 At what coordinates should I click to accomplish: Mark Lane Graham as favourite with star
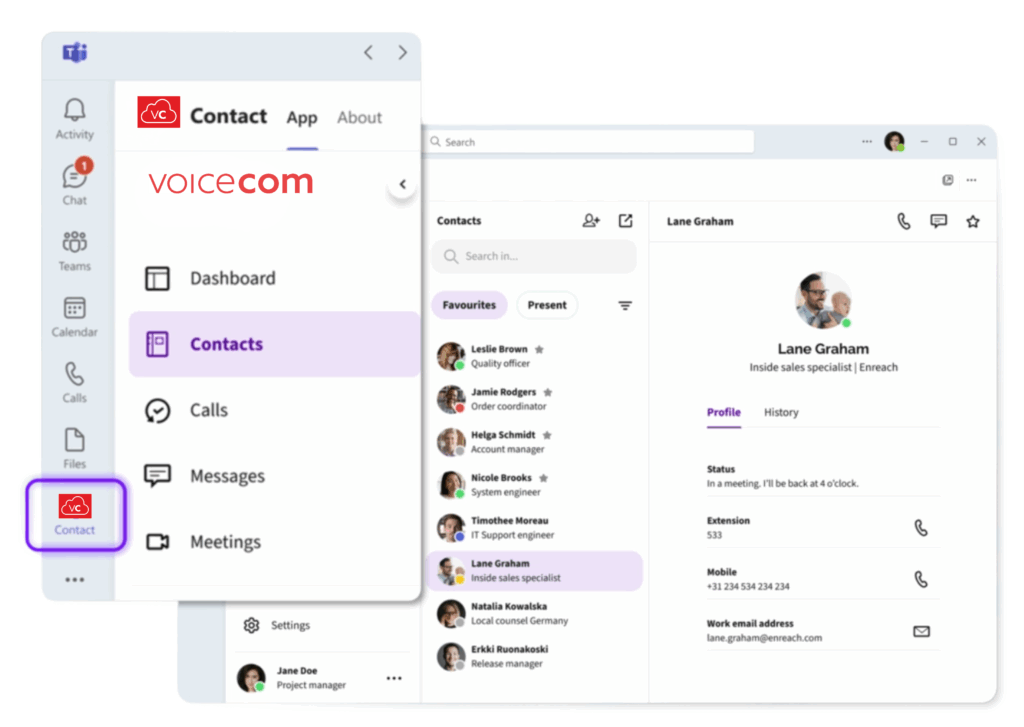[973, 221]
